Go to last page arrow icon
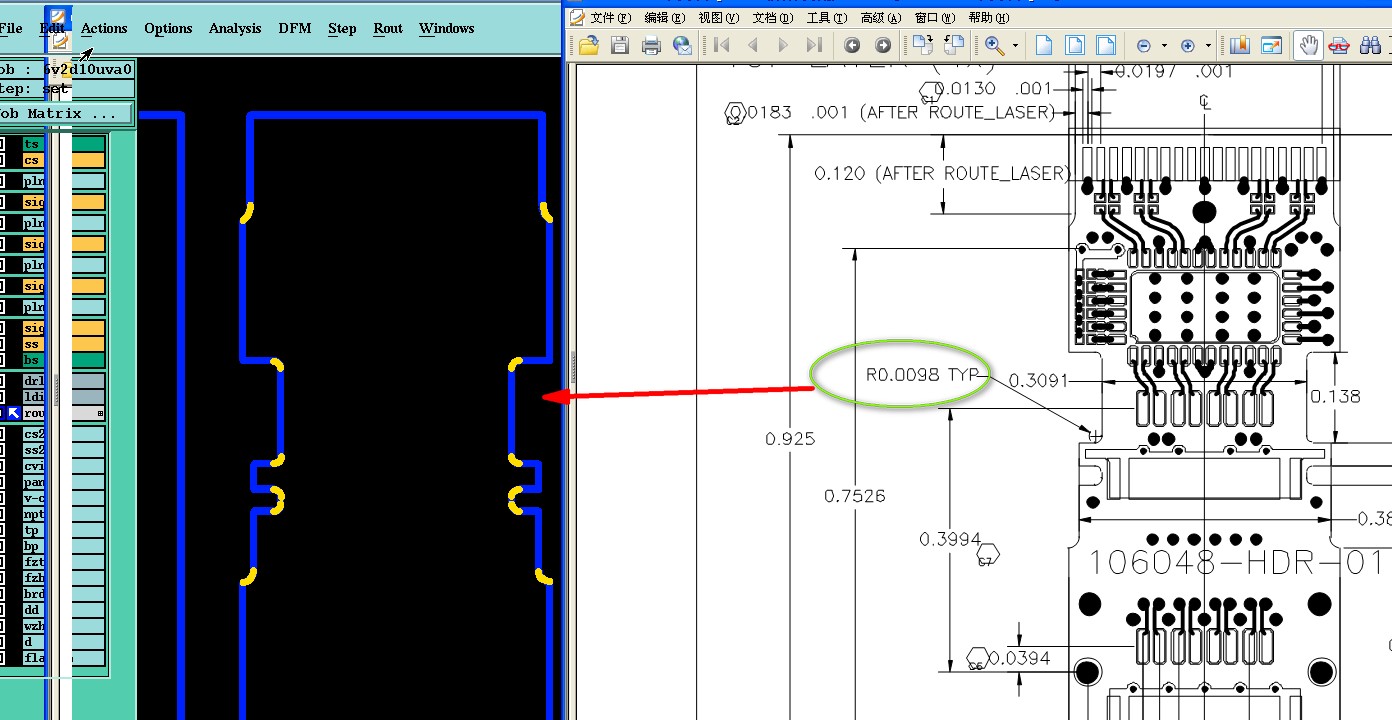This screenshot has height=720, width=1392. tap(814, 45)
